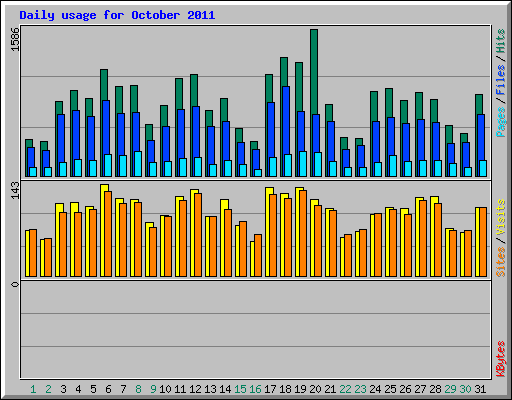Image resolution: width=512 pixels, height=400 pixels.
Task: Click the yellow sites bar for day 14
Action: [x=224, y=204]
